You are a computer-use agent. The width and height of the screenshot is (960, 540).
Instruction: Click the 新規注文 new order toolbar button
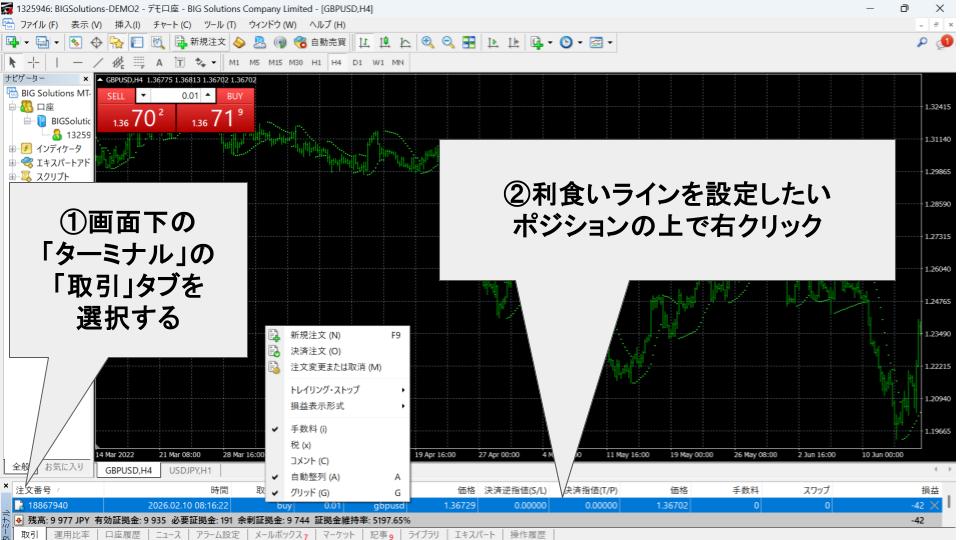[x=200, y=43]
